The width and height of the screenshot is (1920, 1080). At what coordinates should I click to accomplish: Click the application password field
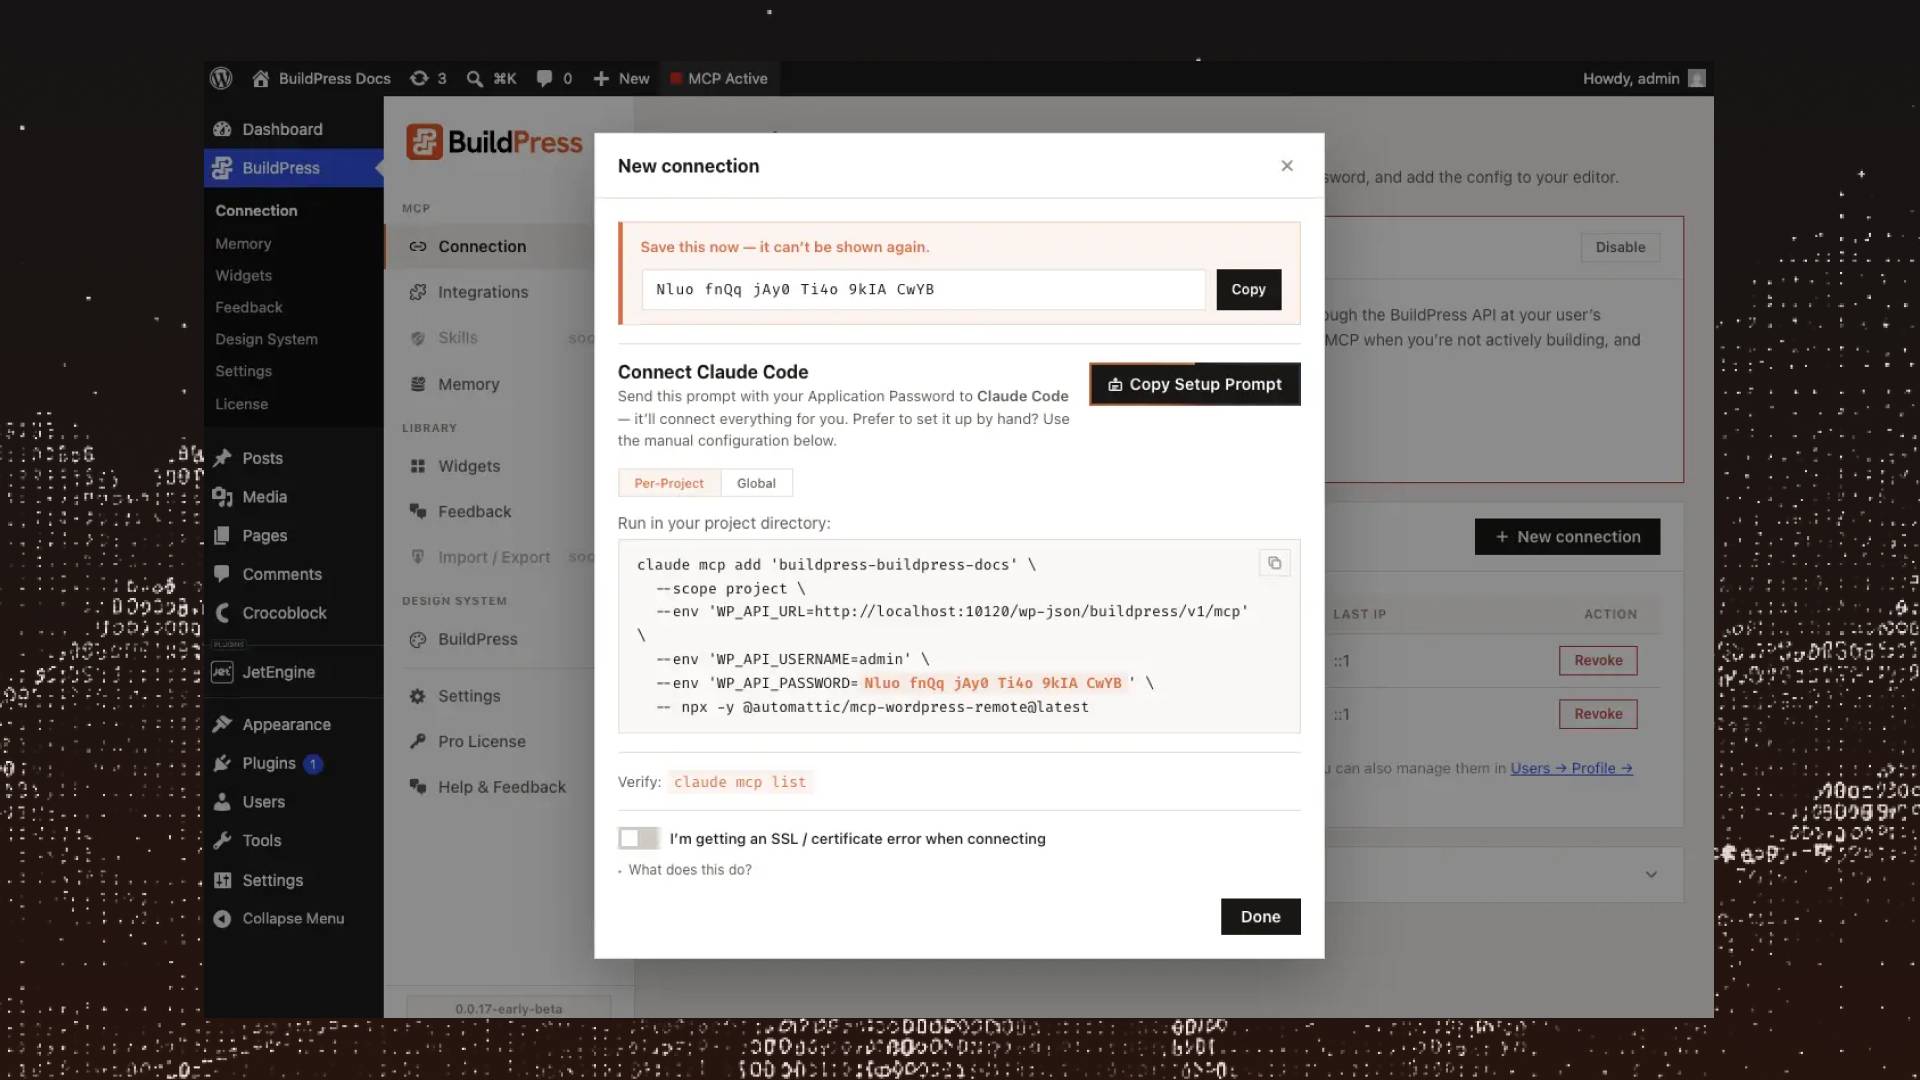924,289
